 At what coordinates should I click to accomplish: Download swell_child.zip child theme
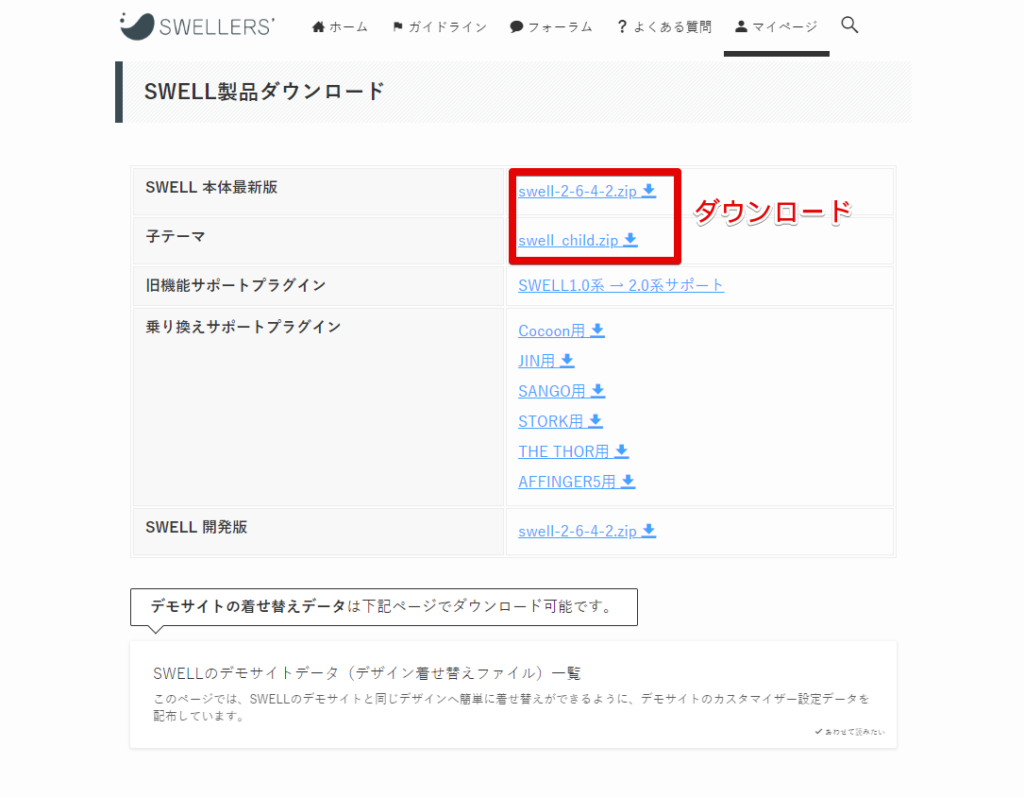click(x=578, y=240)
